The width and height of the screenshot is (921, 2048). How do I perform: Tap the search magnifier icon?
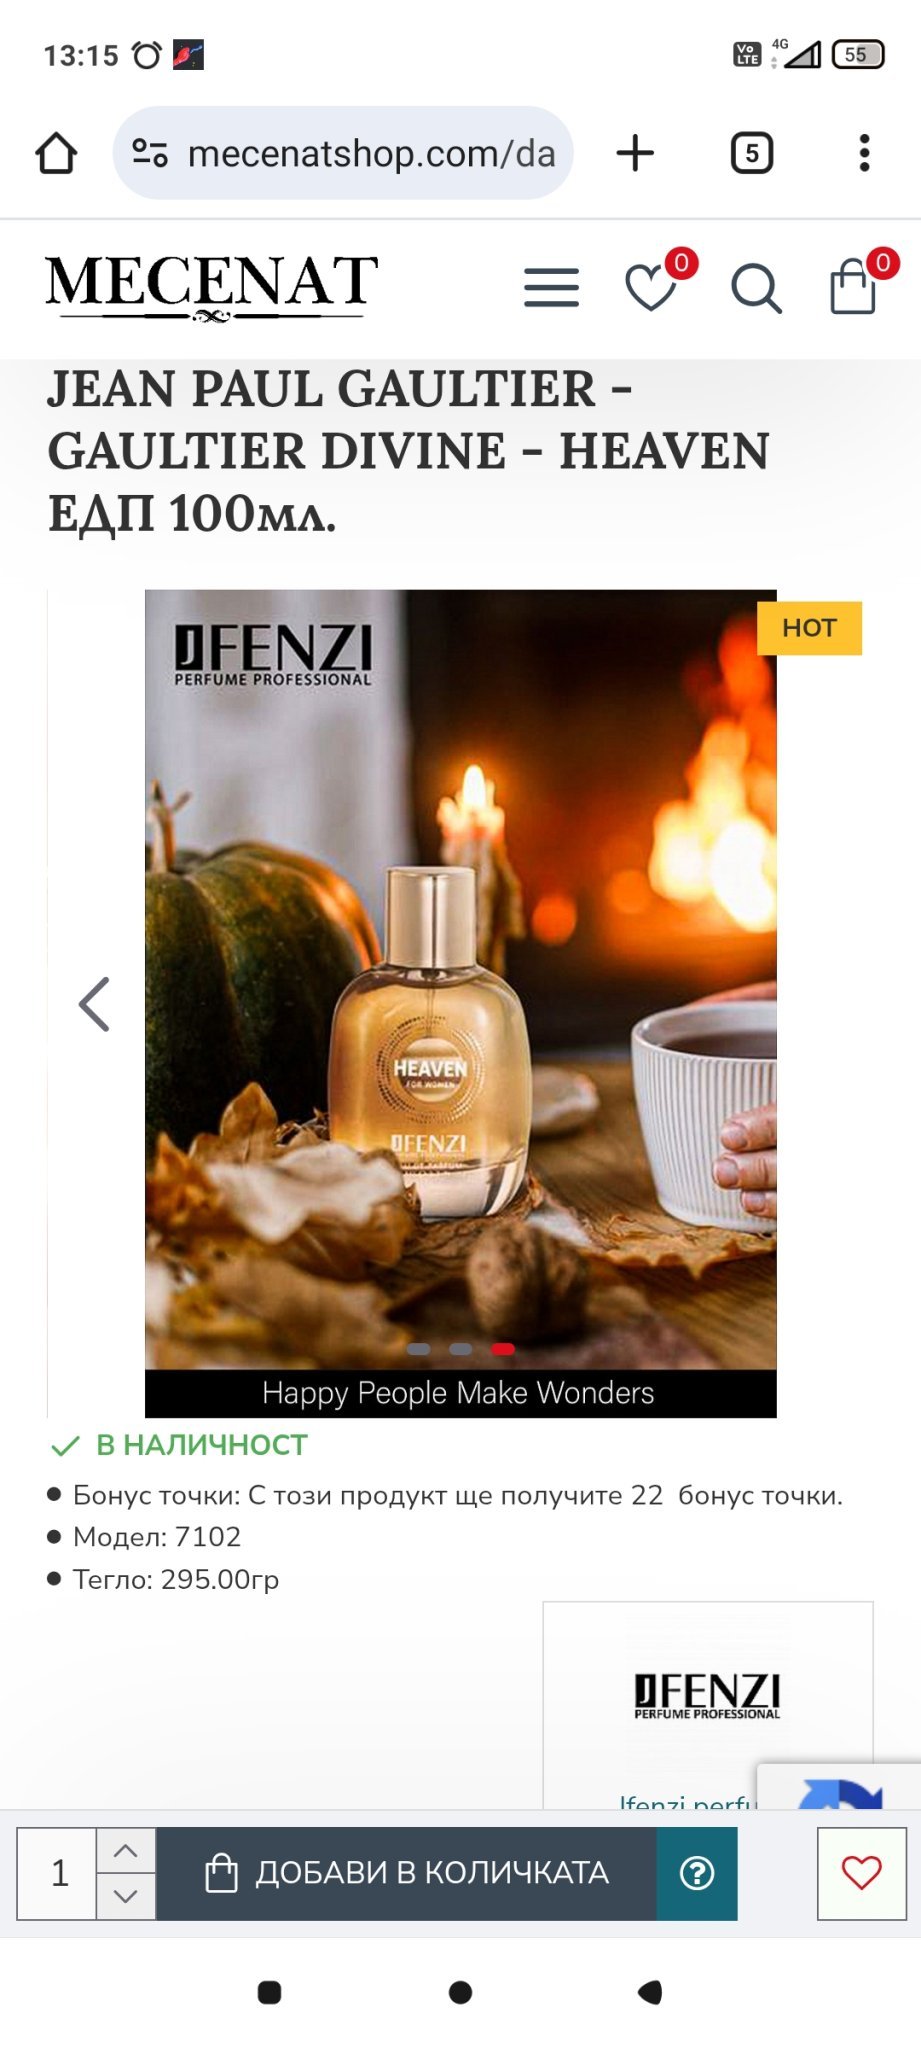(x=756, y=290)
